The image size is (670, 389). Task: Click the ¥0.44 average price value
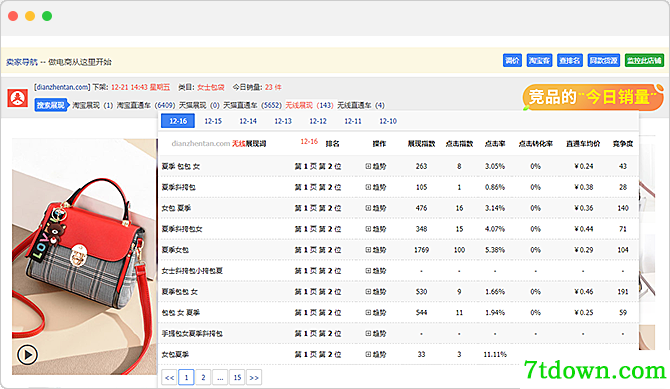583,229
